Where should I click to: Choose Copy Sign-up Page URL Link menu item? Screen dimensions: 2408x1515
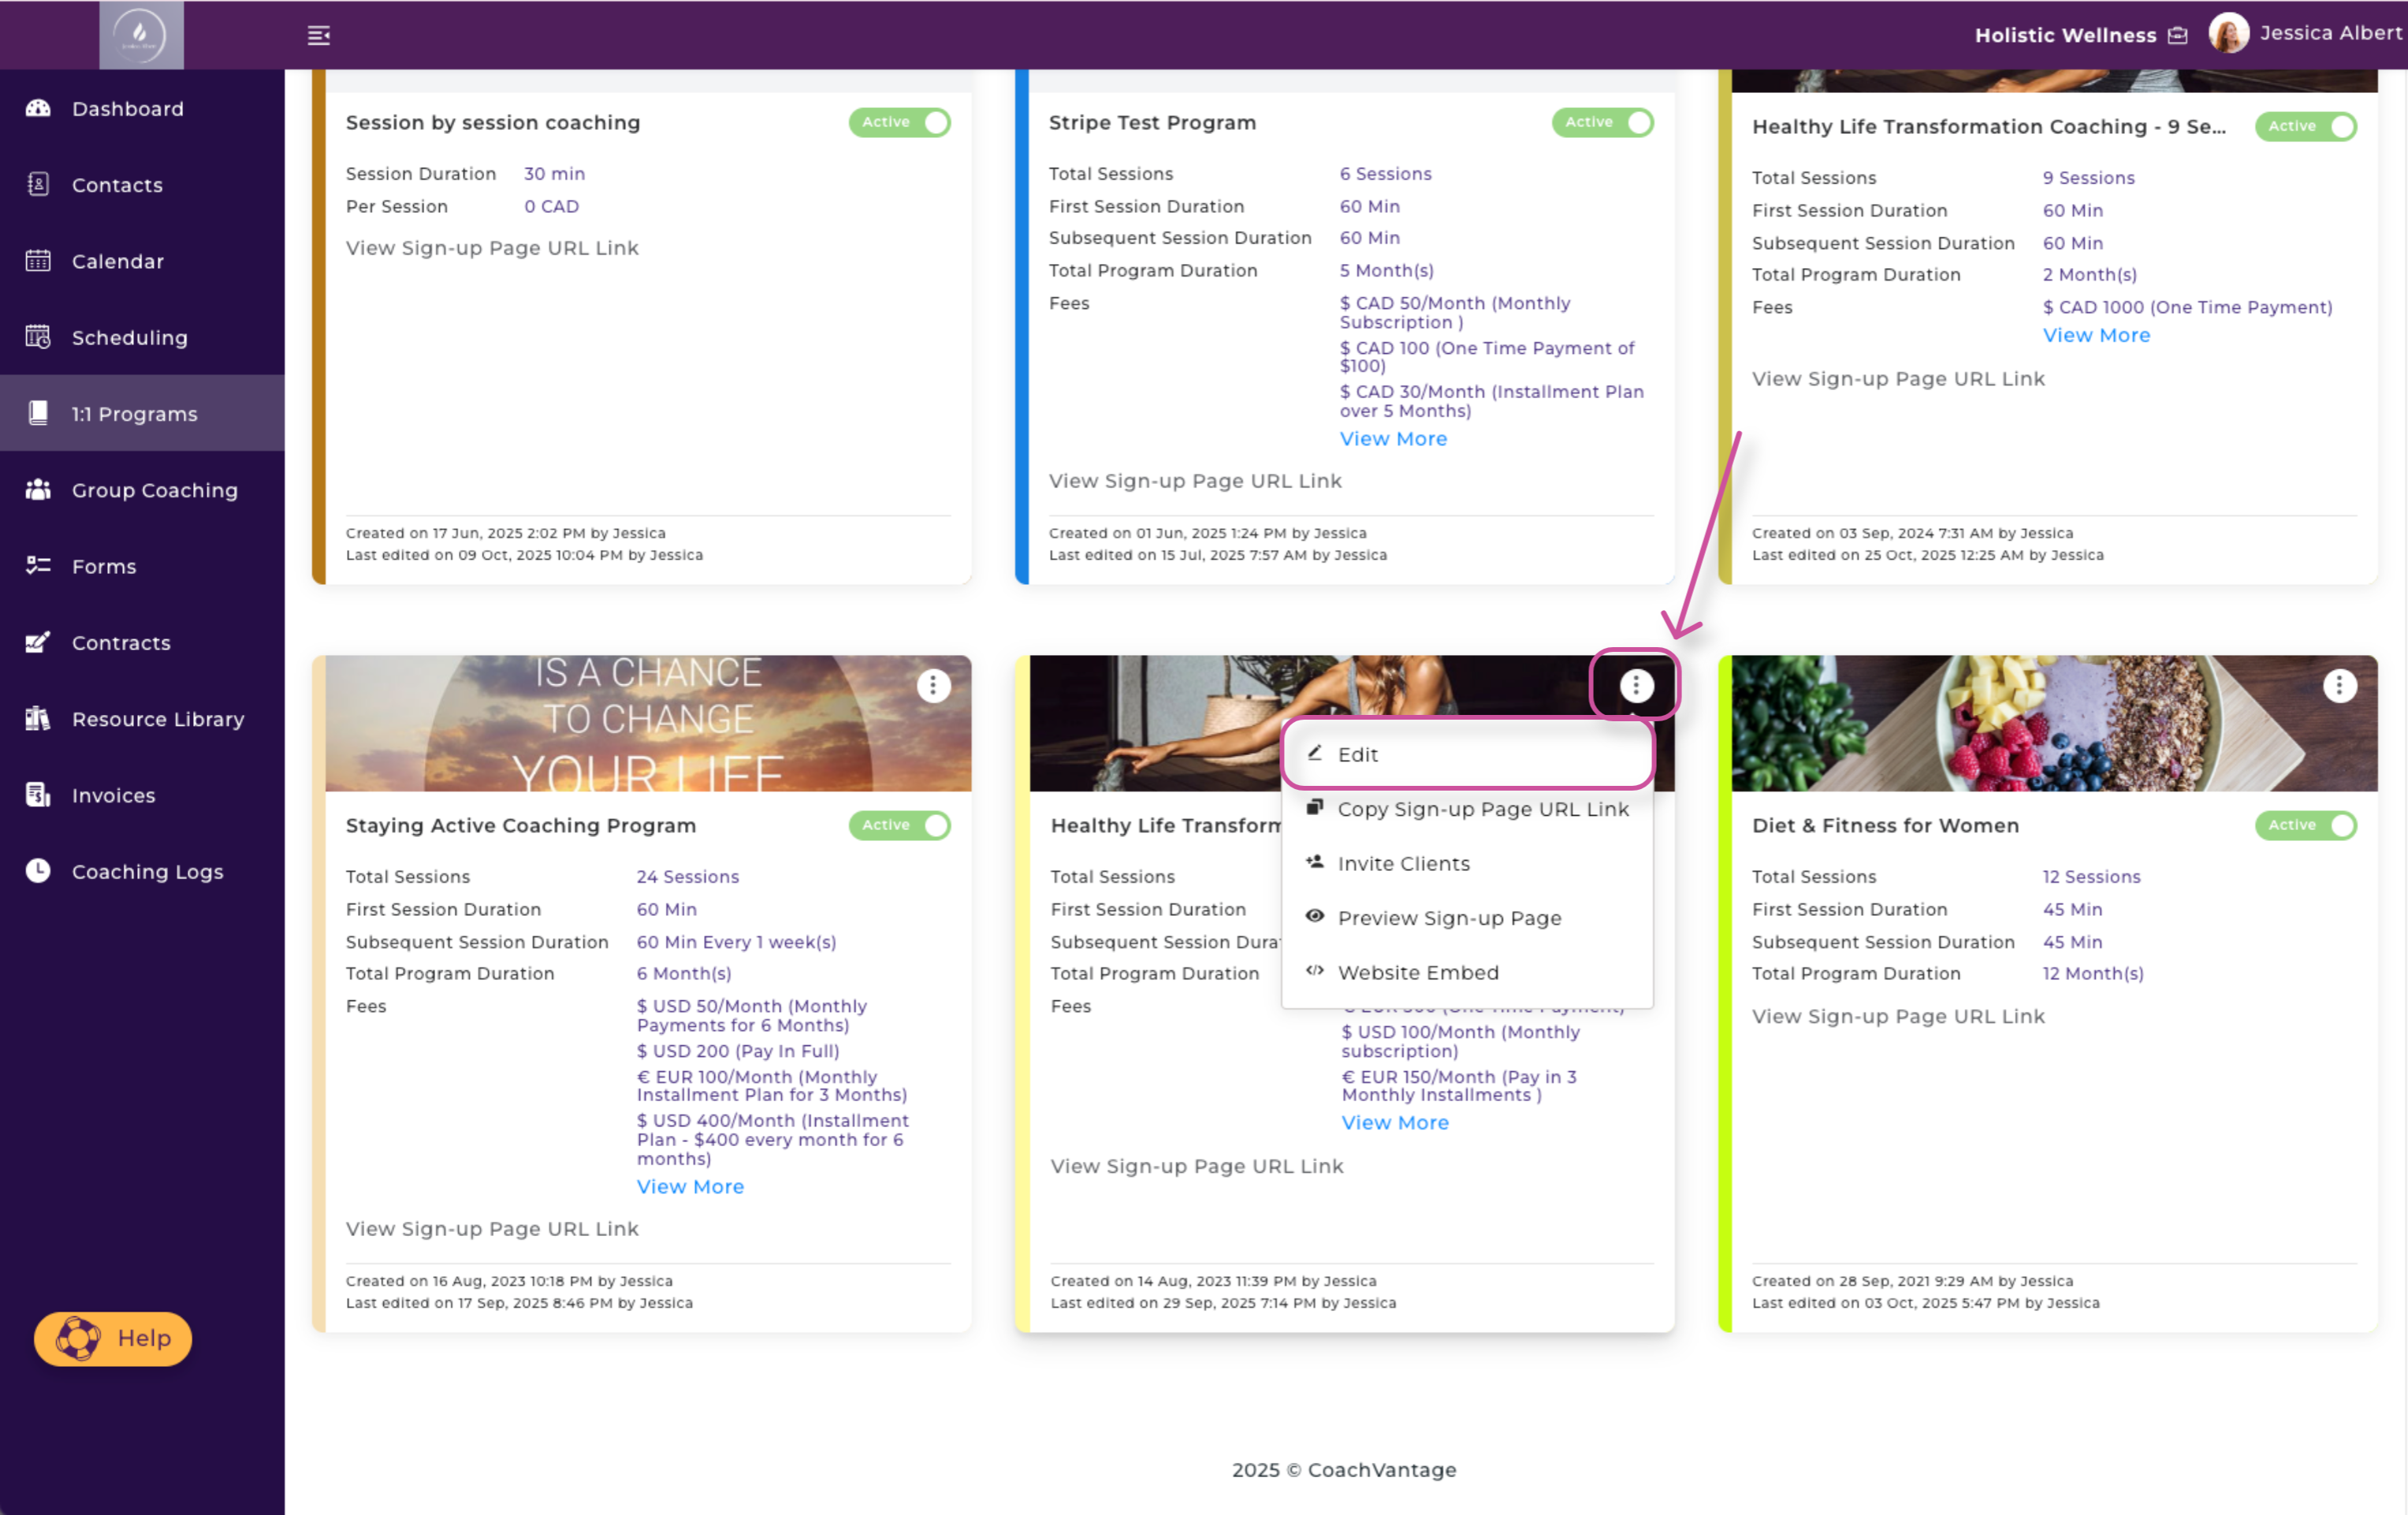pos(1482,809)
